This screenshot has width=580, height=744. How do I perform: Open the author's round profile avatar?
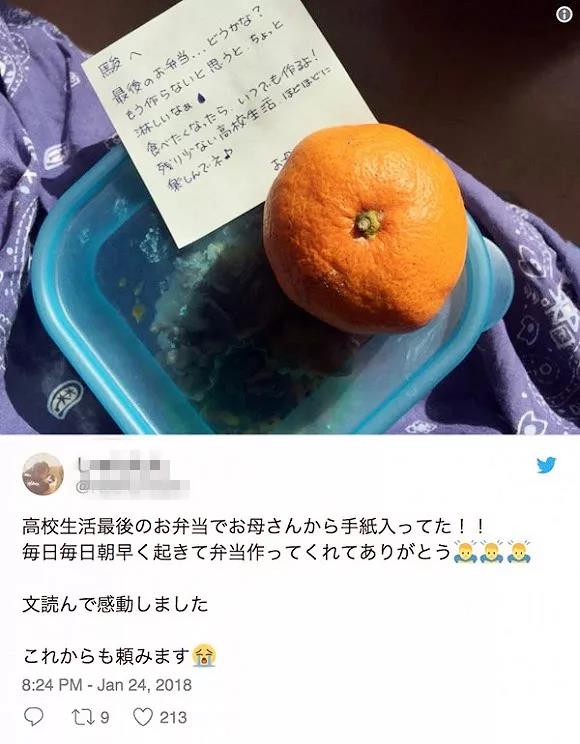click(x=43, y=474)
